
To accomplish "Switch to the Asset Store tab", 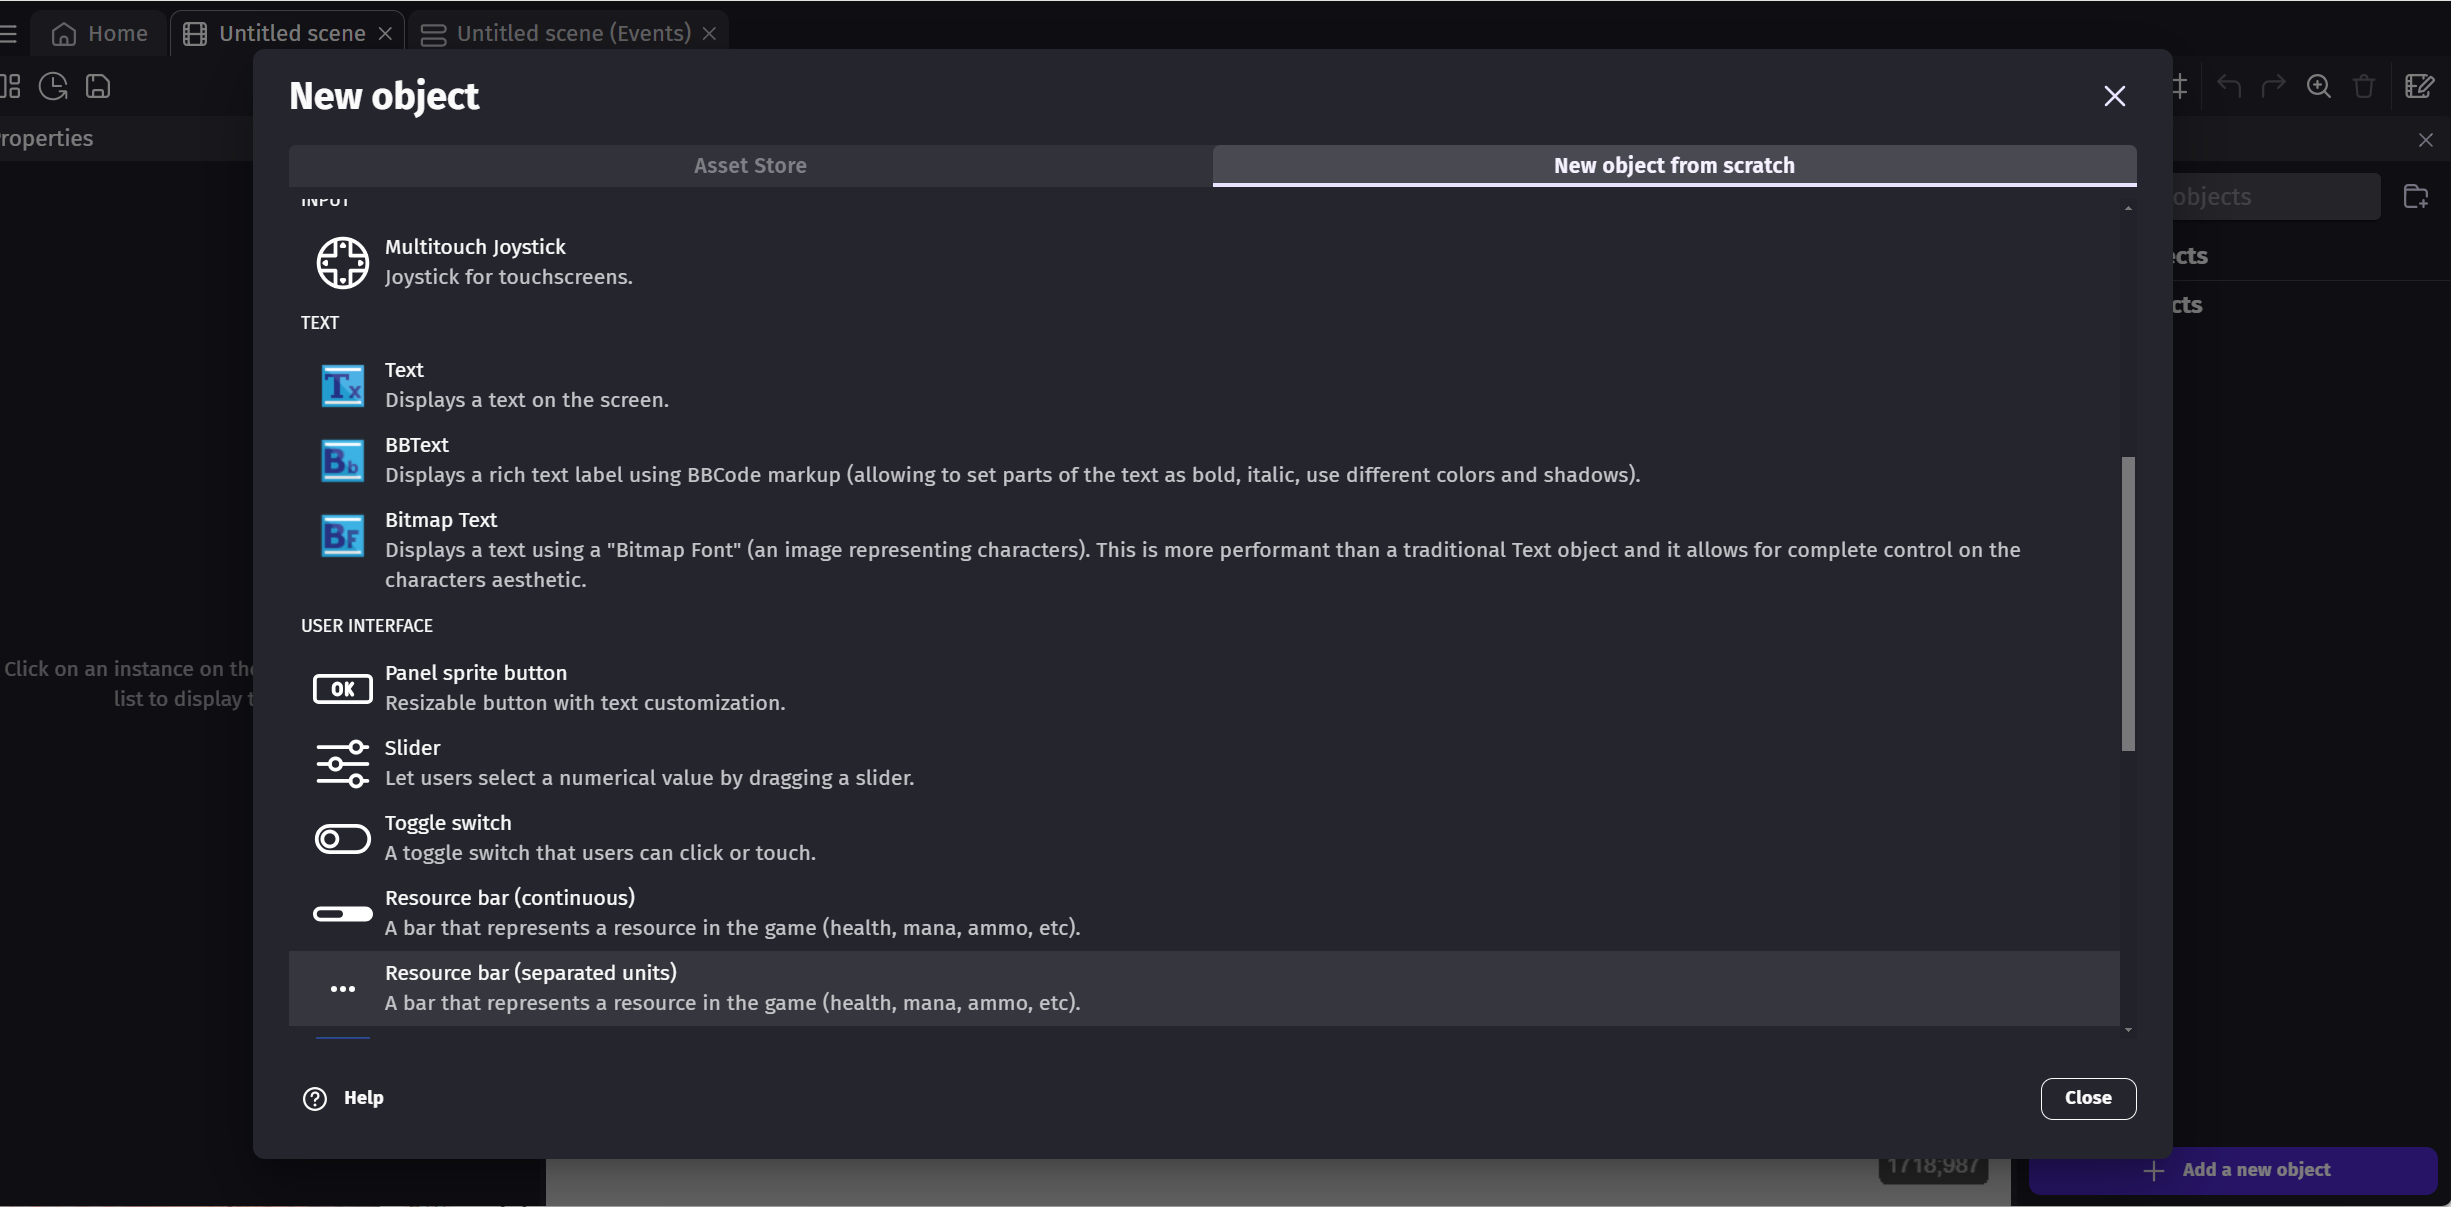I will (x=749, y=165).
